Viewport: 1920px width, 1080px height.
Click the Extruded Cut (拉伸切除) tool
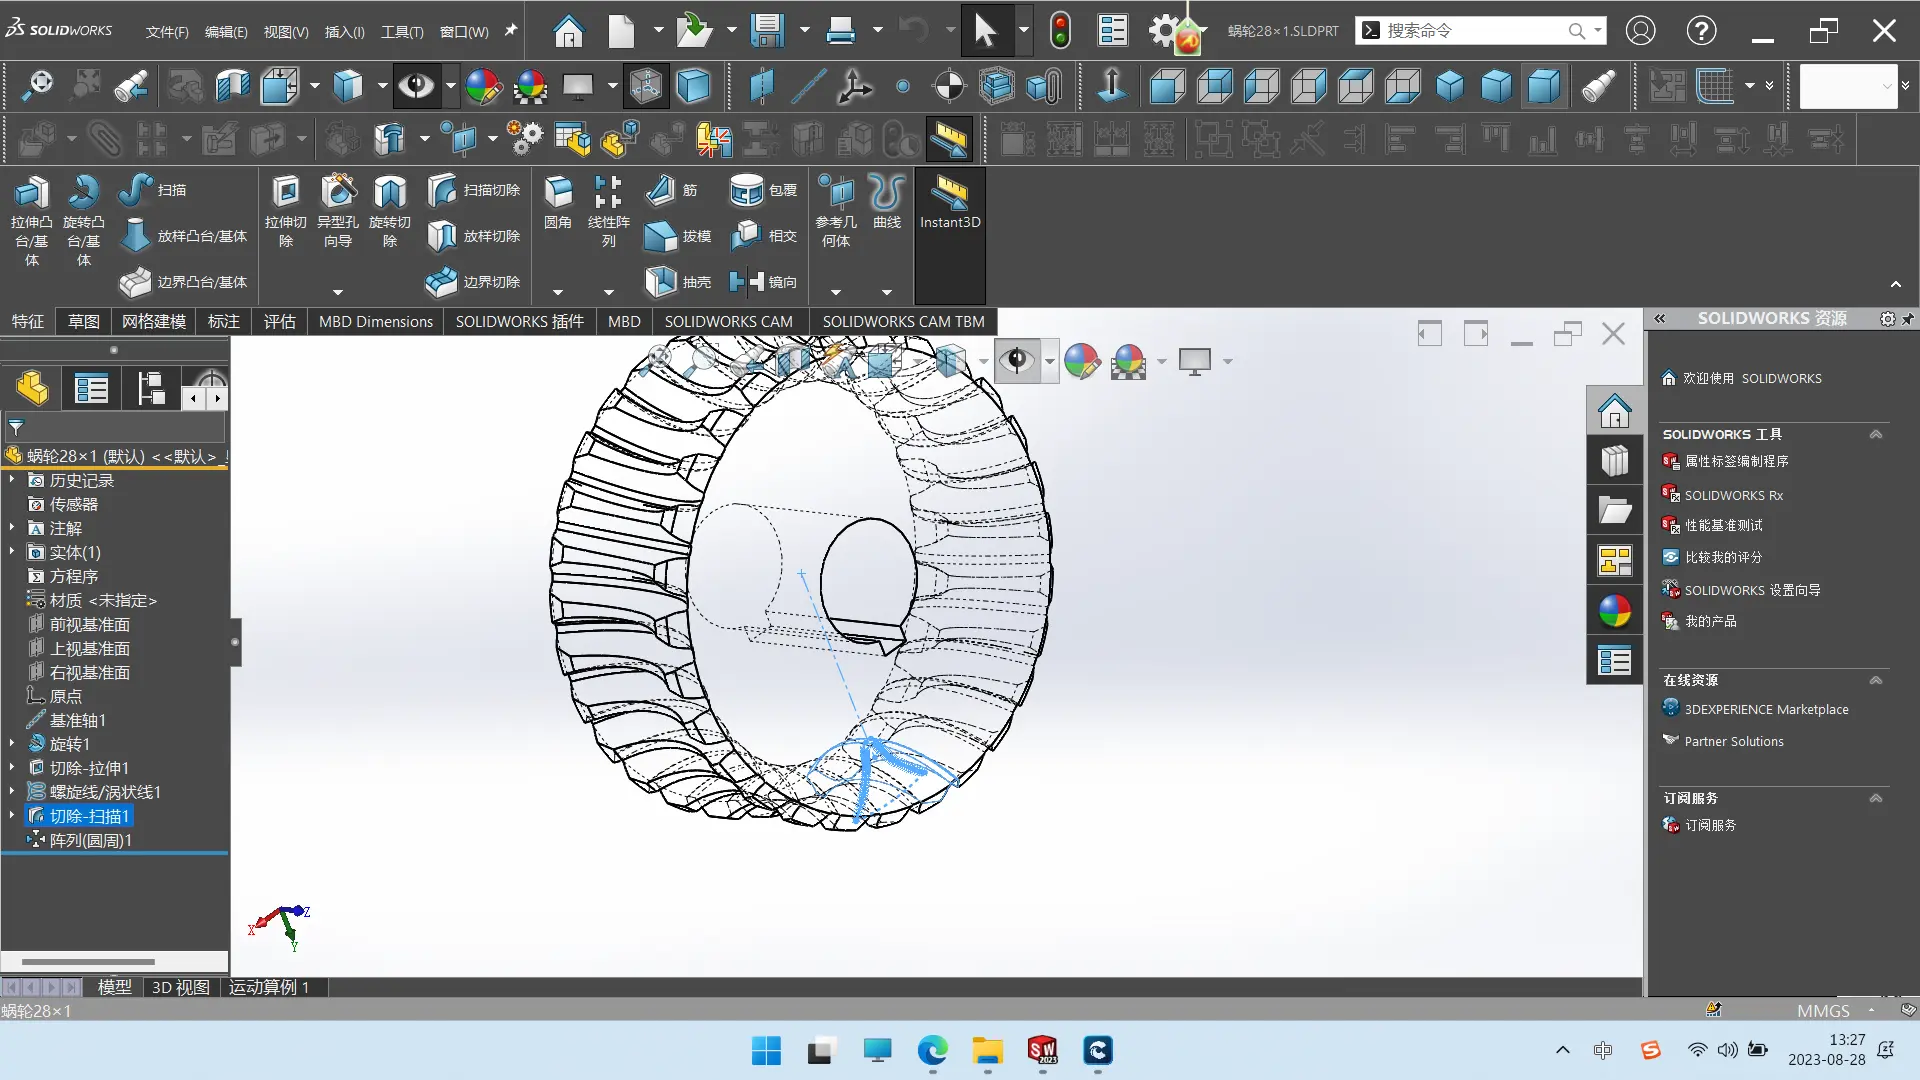click(x=286, y=211)
